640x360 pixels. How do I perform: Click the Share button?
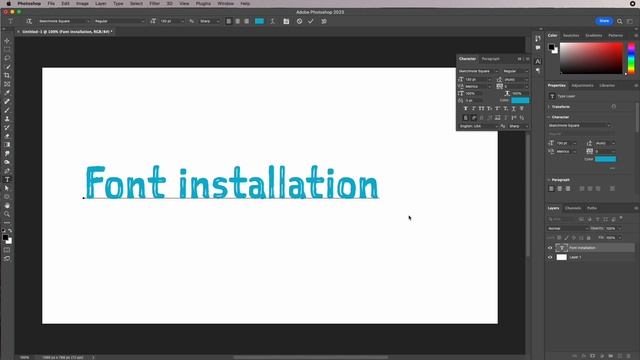[604, 21]
